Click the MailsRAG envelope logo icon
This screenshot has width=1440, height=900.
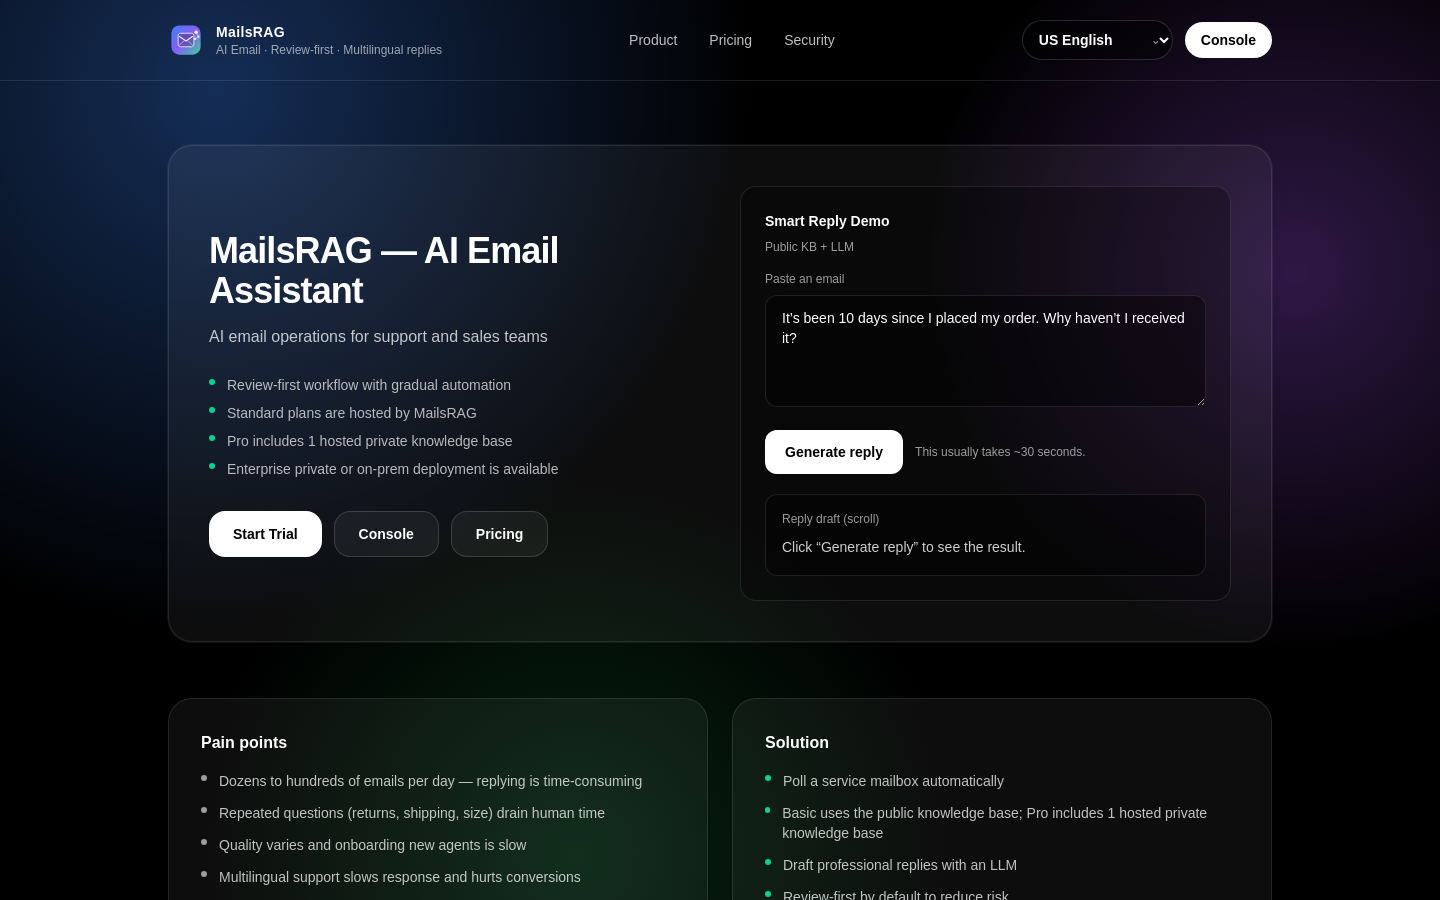(186, 40)
